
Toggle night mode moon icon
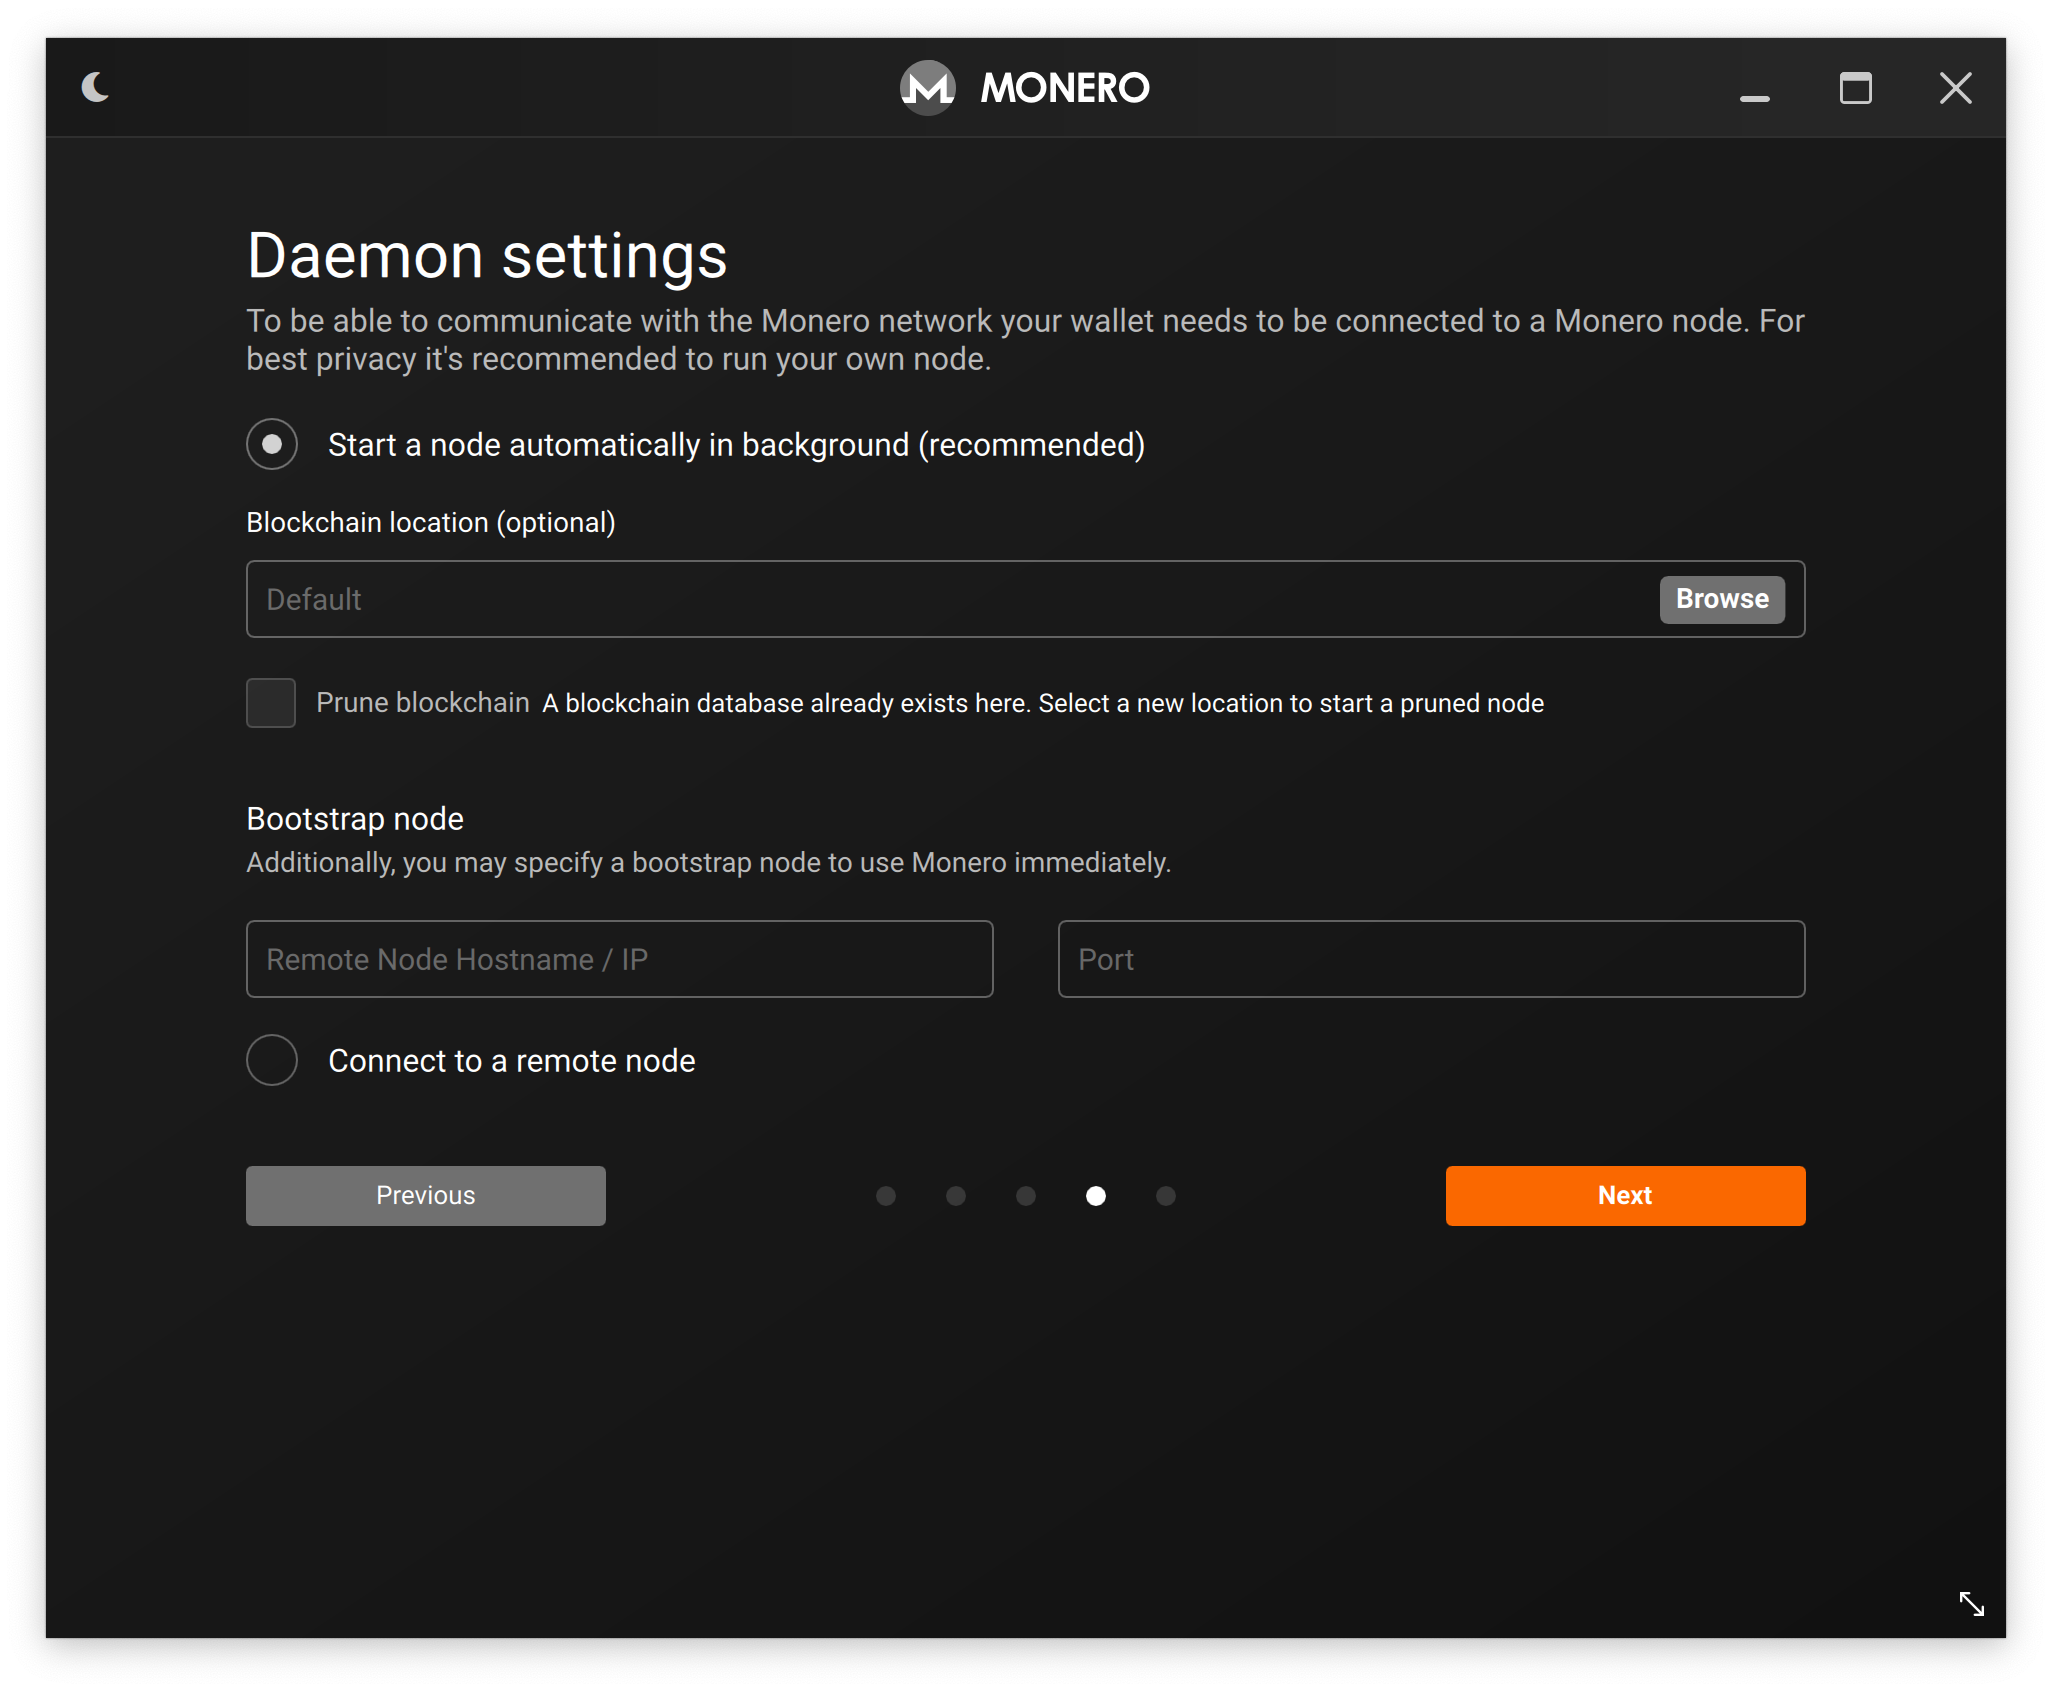tap(95, 87)
